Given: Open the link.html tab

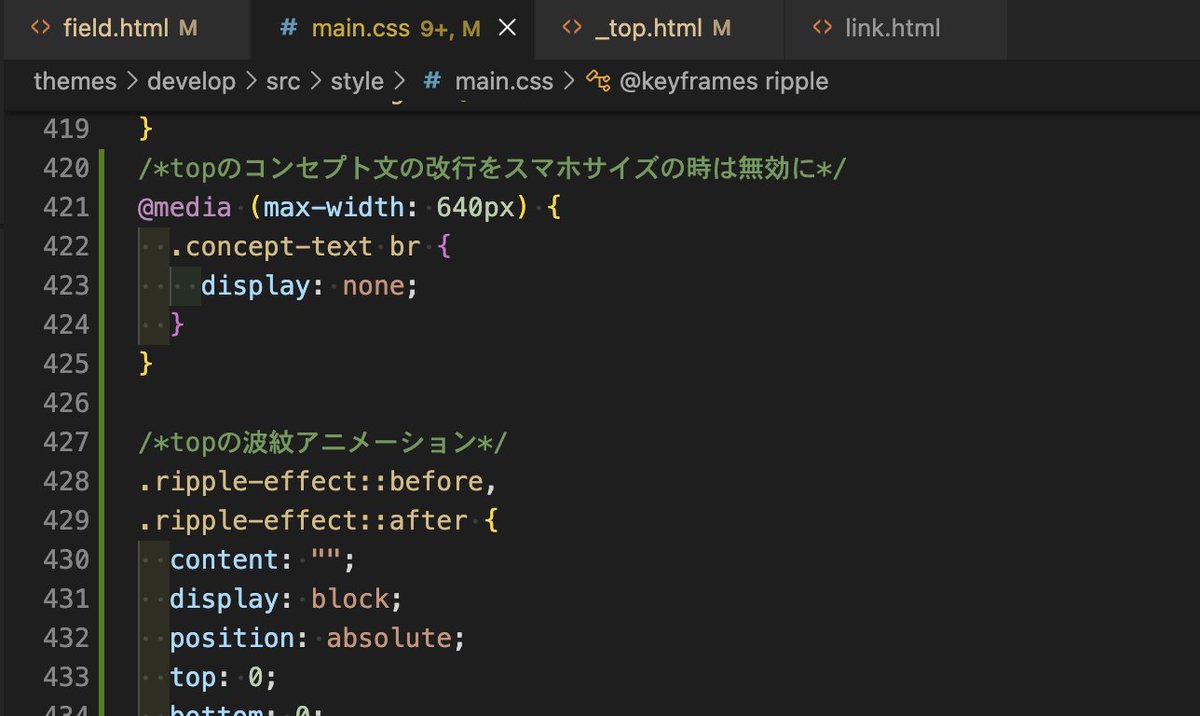Looking at the screenshot, I should (895, 29).
